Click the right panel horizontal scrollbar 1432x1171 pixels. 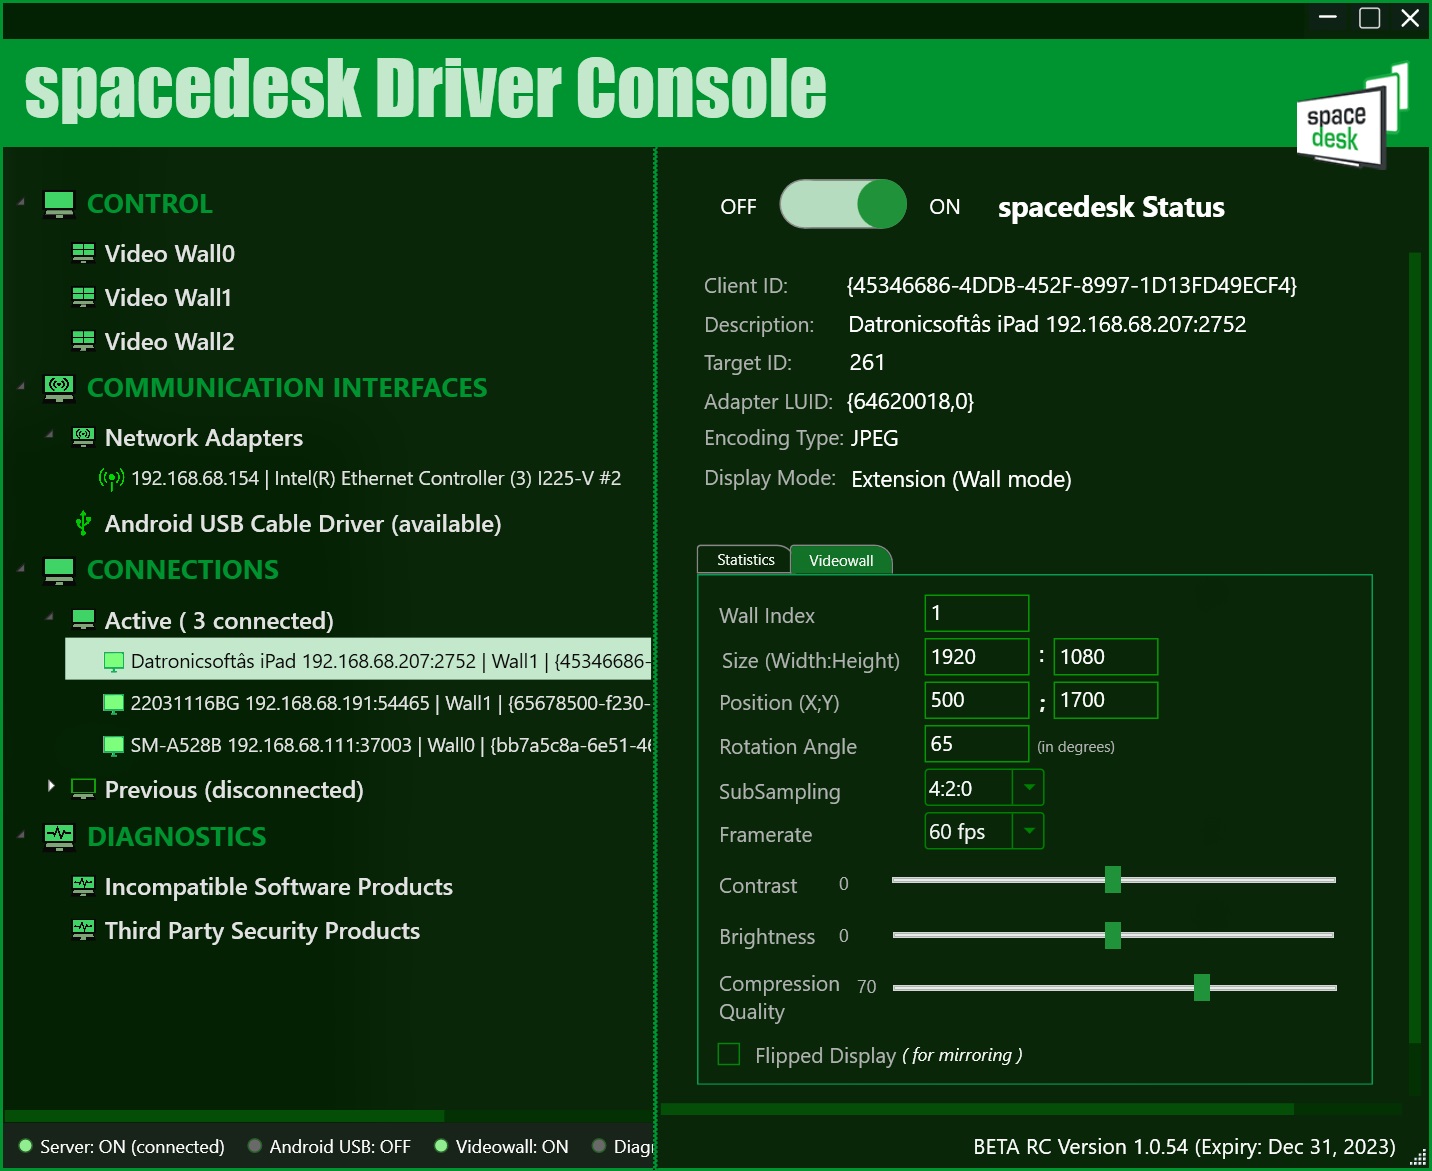(977, 1109)
